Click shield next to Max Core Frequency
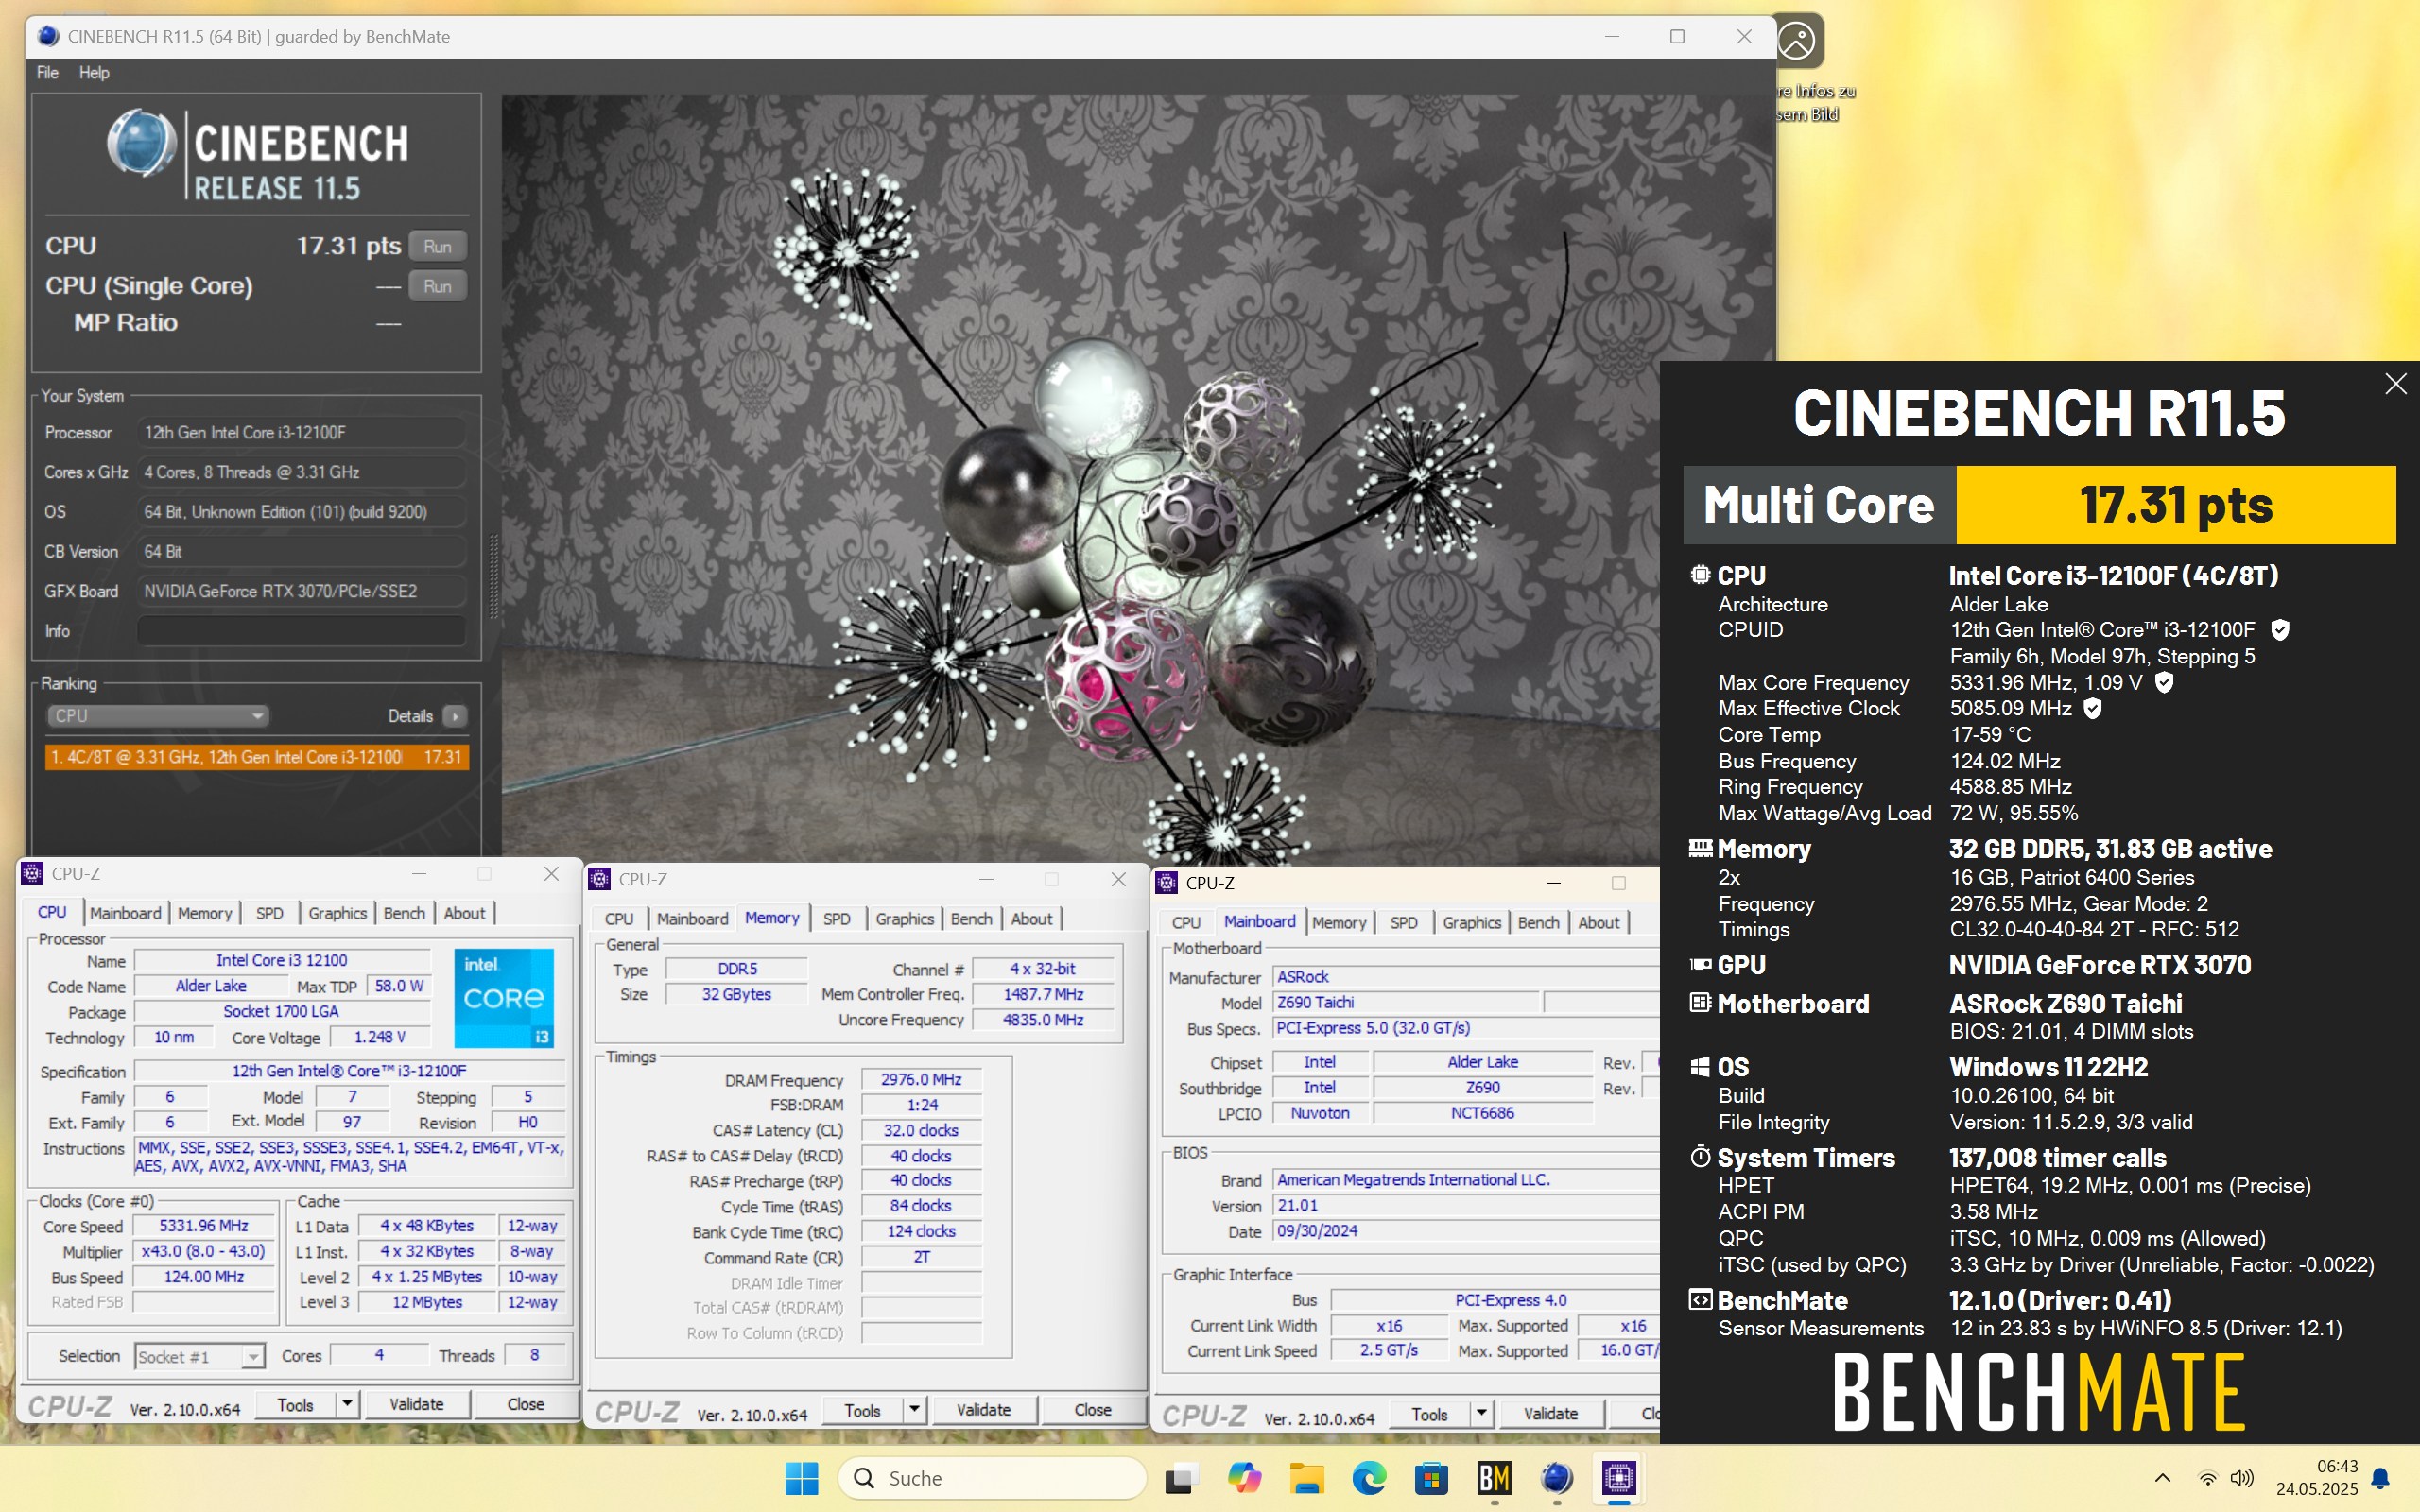This screenshot has height=1512, width=2420. click(x=2164, y=683)
